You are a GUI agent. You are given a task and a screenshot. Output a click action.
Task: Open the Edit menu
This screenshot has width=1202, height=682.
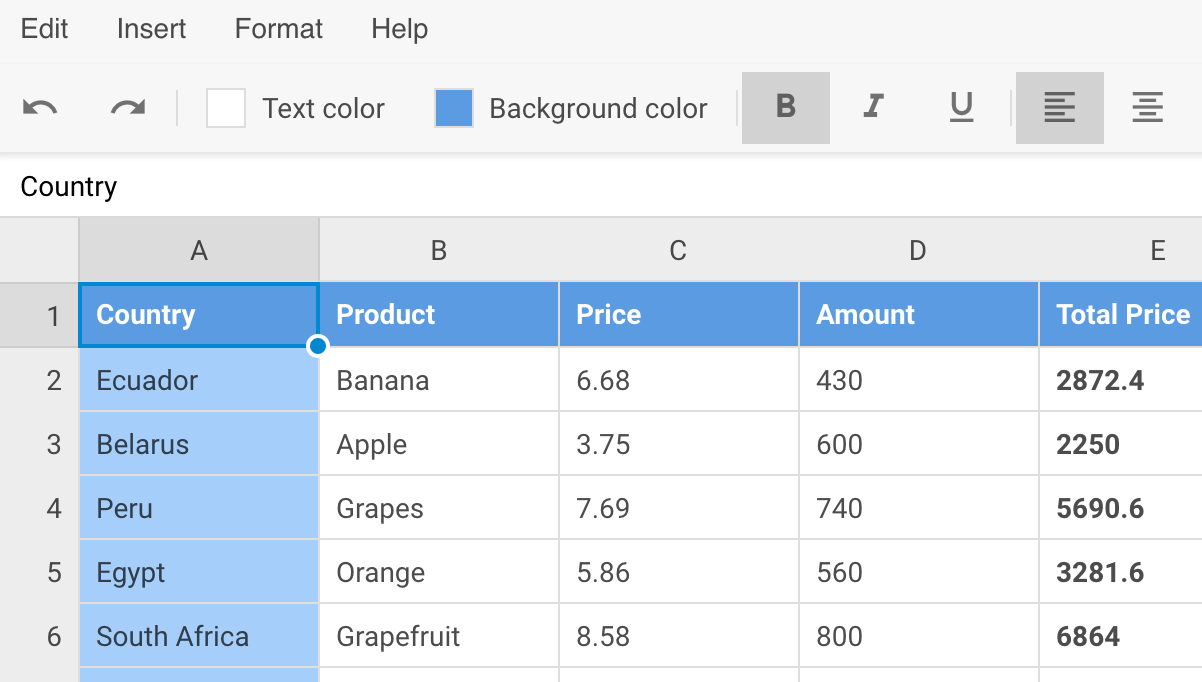(x=44, y=29)
